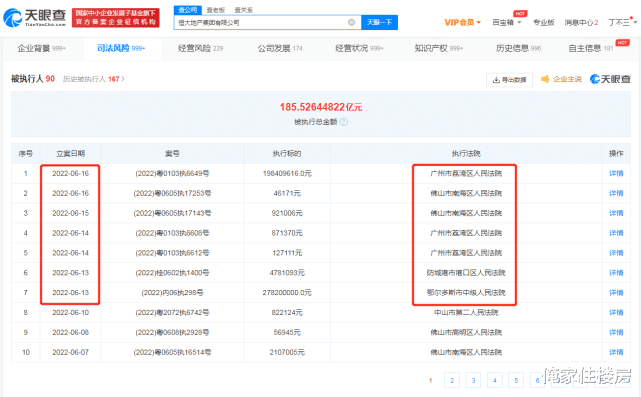The image size is (641, 397).
Task: Go to page 4 of results
Action: (495, 380)
